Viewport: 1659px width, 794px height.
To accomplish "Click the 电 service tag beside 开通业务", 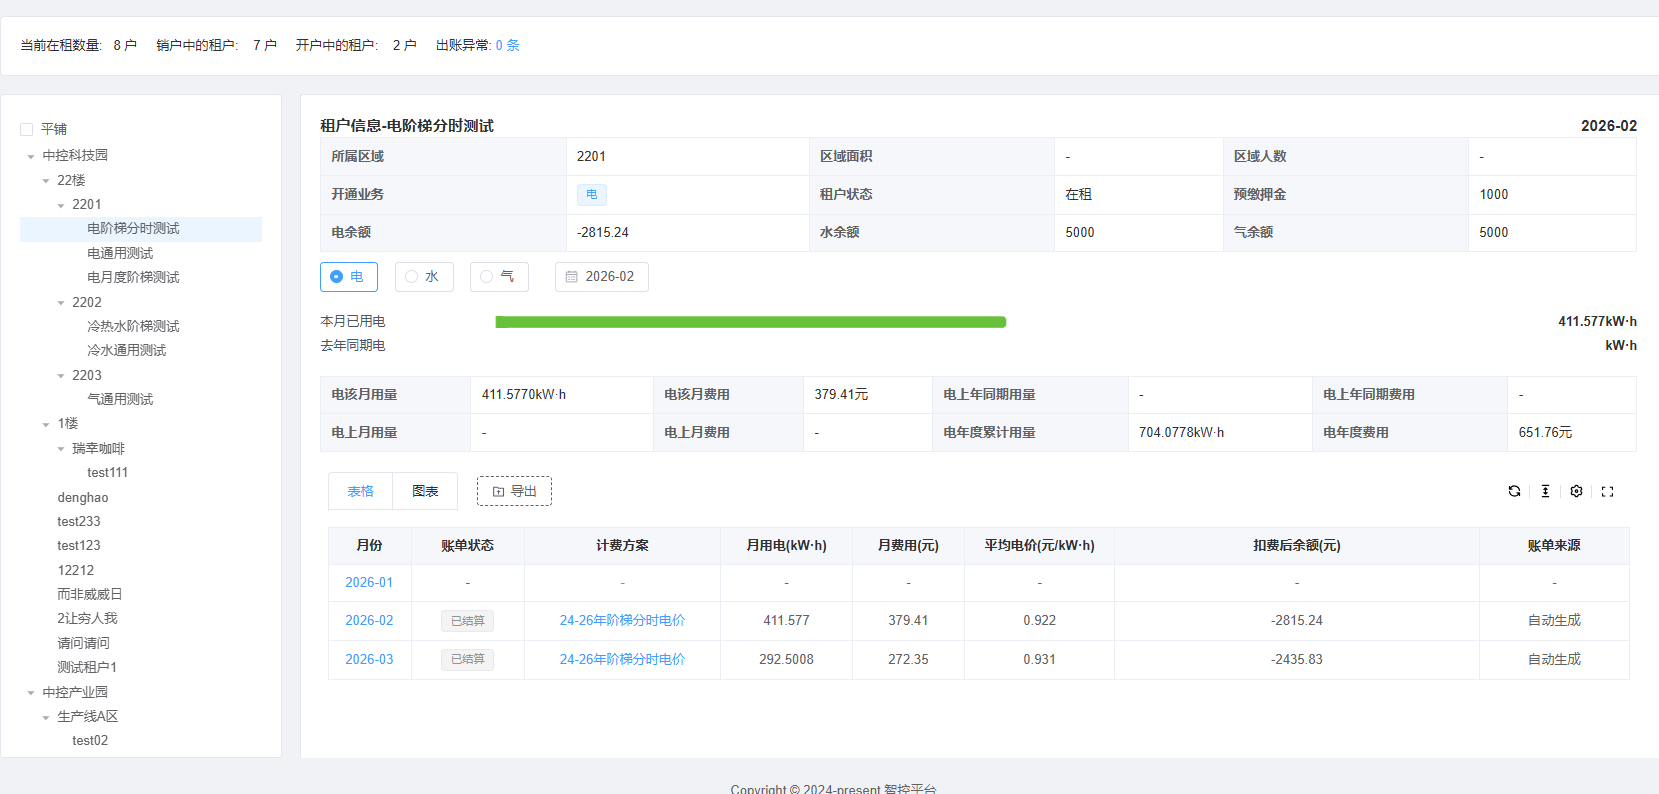I will pos(592,195).
